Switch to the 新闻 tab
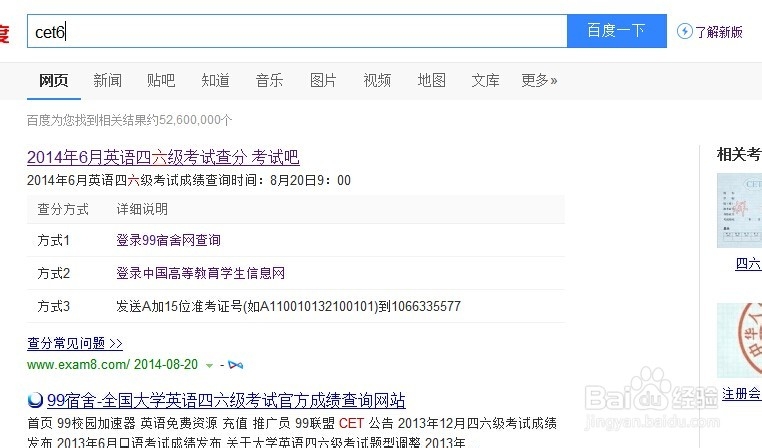The width and height of the screenshot is (762, 448). tap(107, 80)
